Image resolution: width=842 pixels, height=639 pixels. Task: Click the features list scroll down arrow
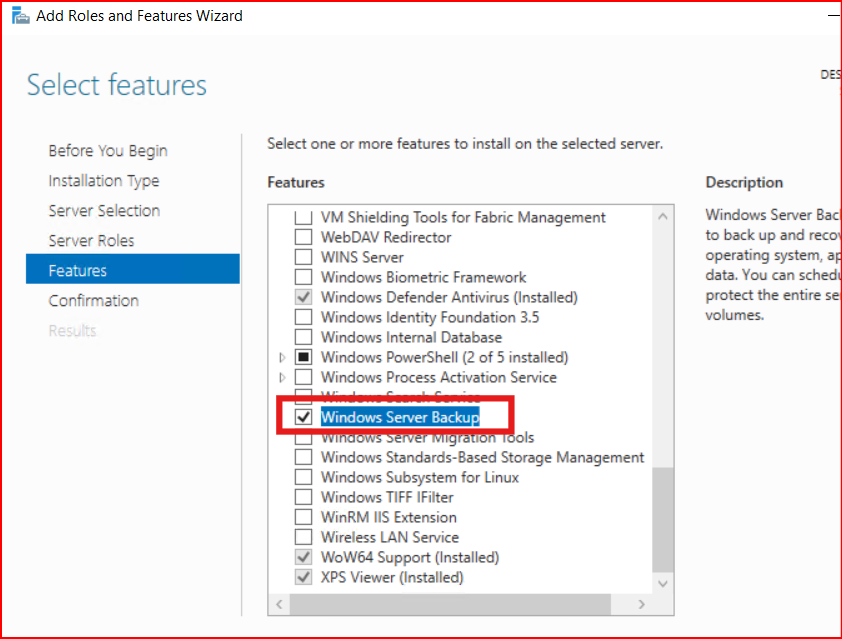[662, 582]
